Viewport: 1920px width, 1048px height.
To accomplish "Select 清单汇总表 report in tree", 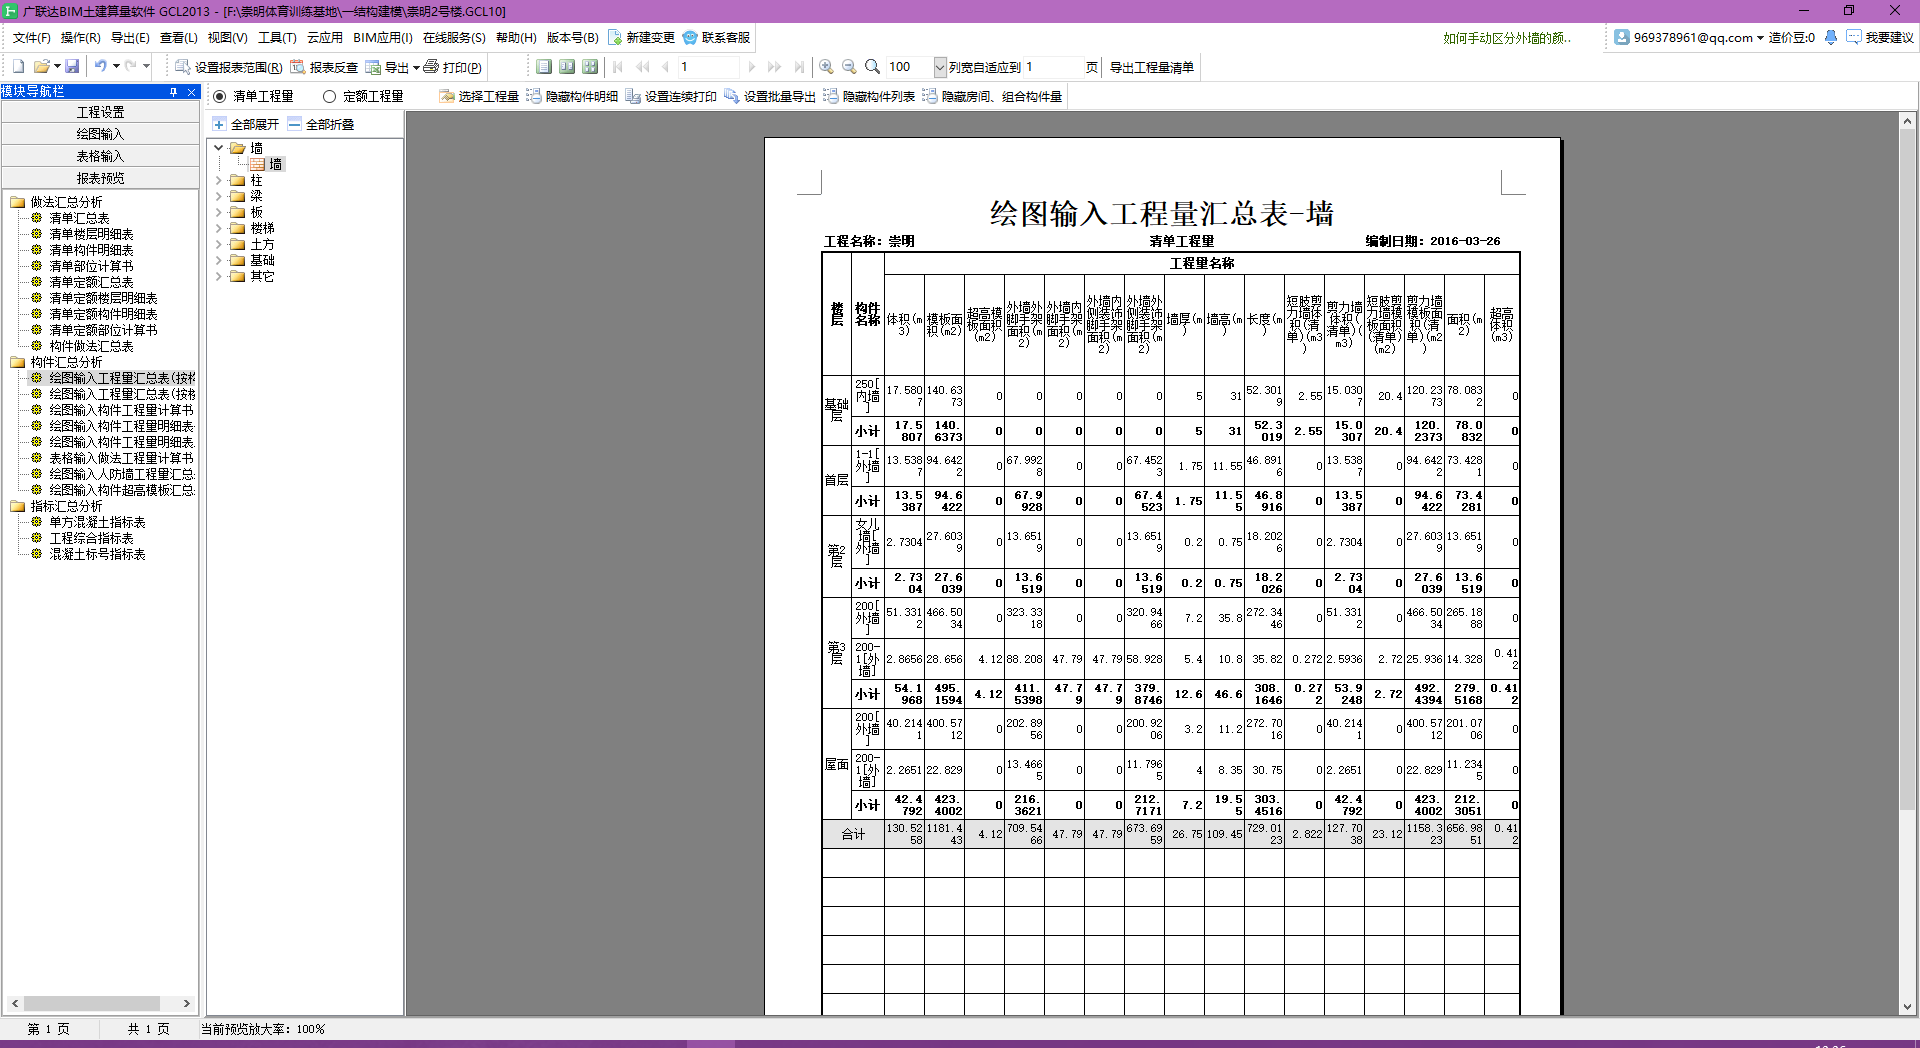I will click(79, 218).
